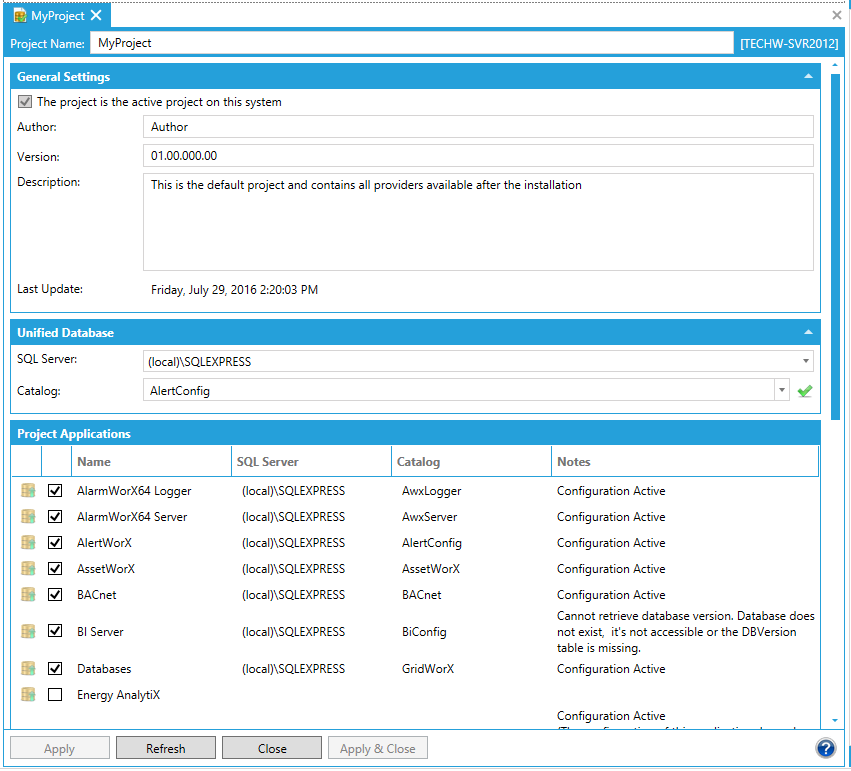Expand the Catalog dropdown list
The image size is (851, 771).
click(781, 391)
